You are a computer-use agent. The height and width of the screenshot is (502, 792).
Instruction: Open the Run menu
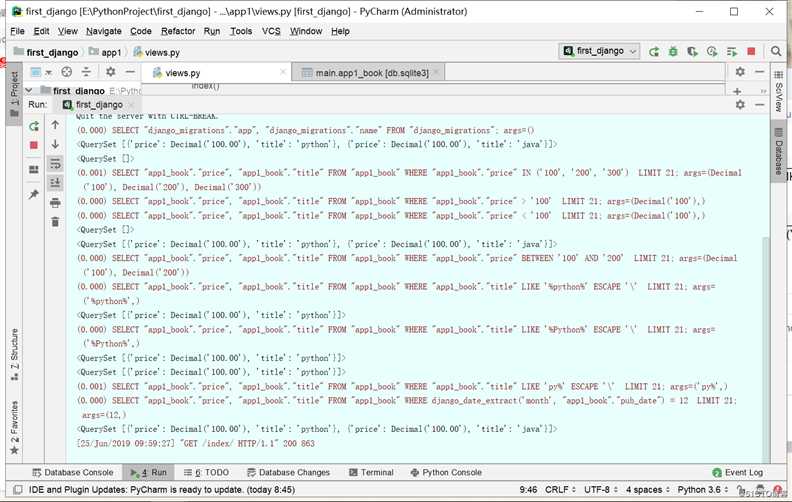coord(212,31)
